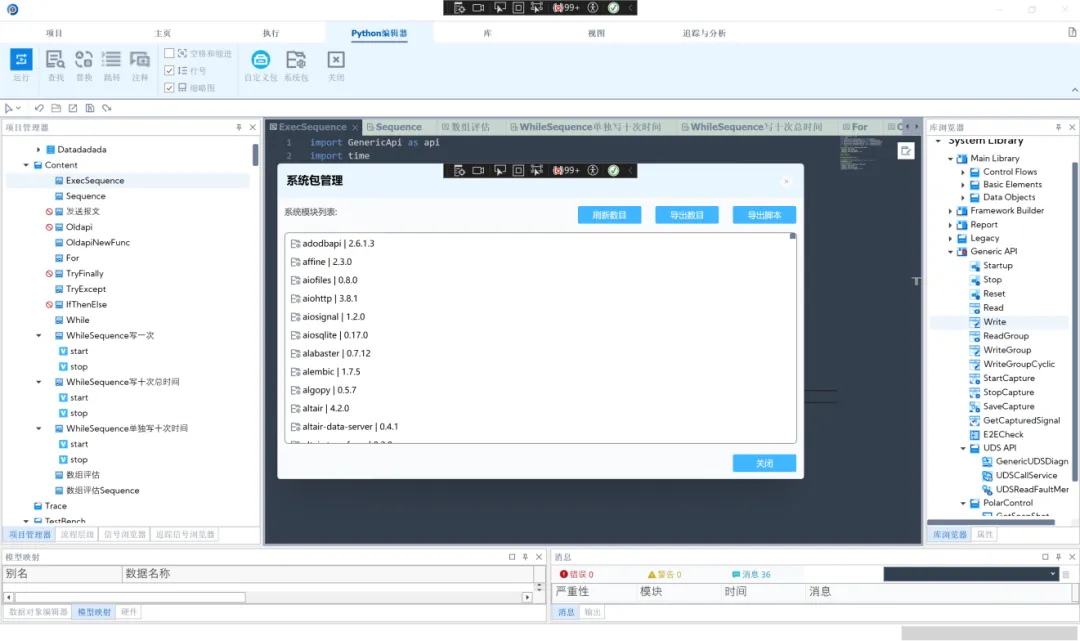Expand the Datadadada tree node

pyautogui.click(x=39, y=149)
